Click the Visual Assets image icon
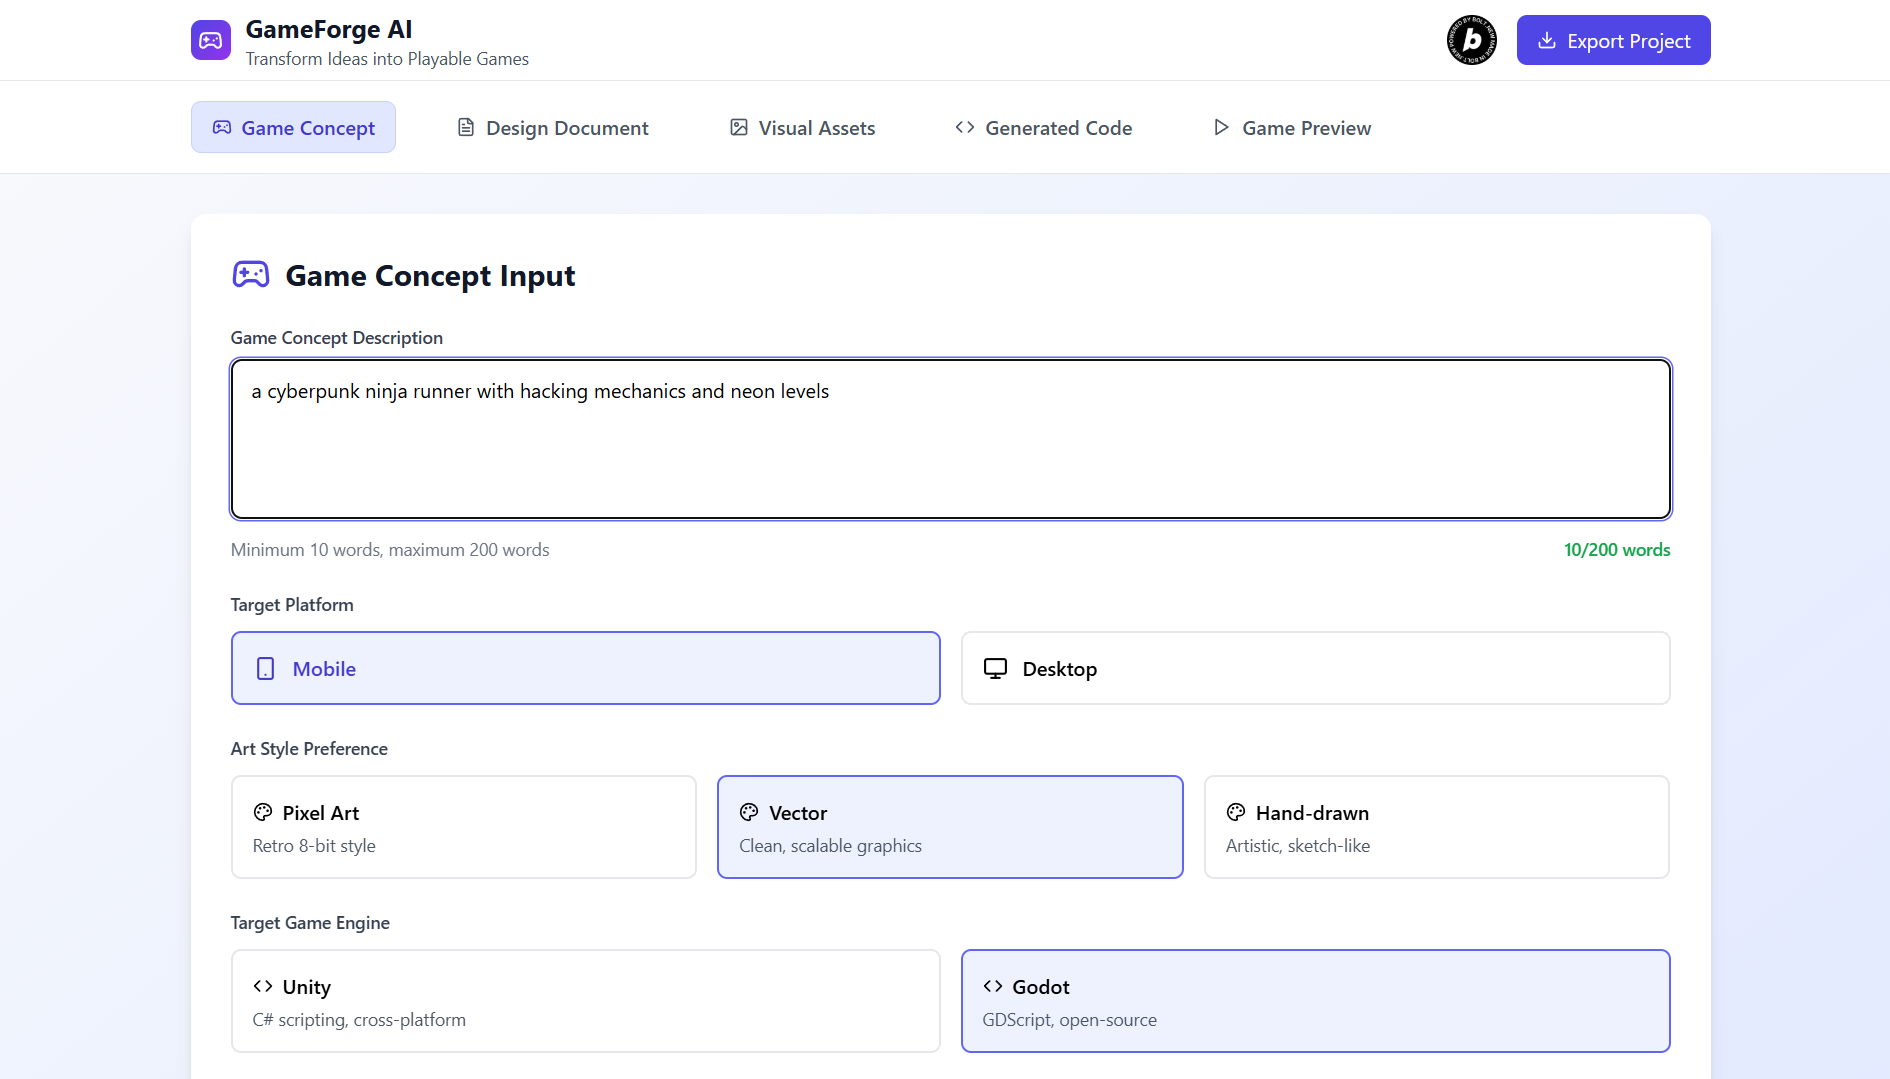Screen dimensions: 1890x1079 [738, 127]
